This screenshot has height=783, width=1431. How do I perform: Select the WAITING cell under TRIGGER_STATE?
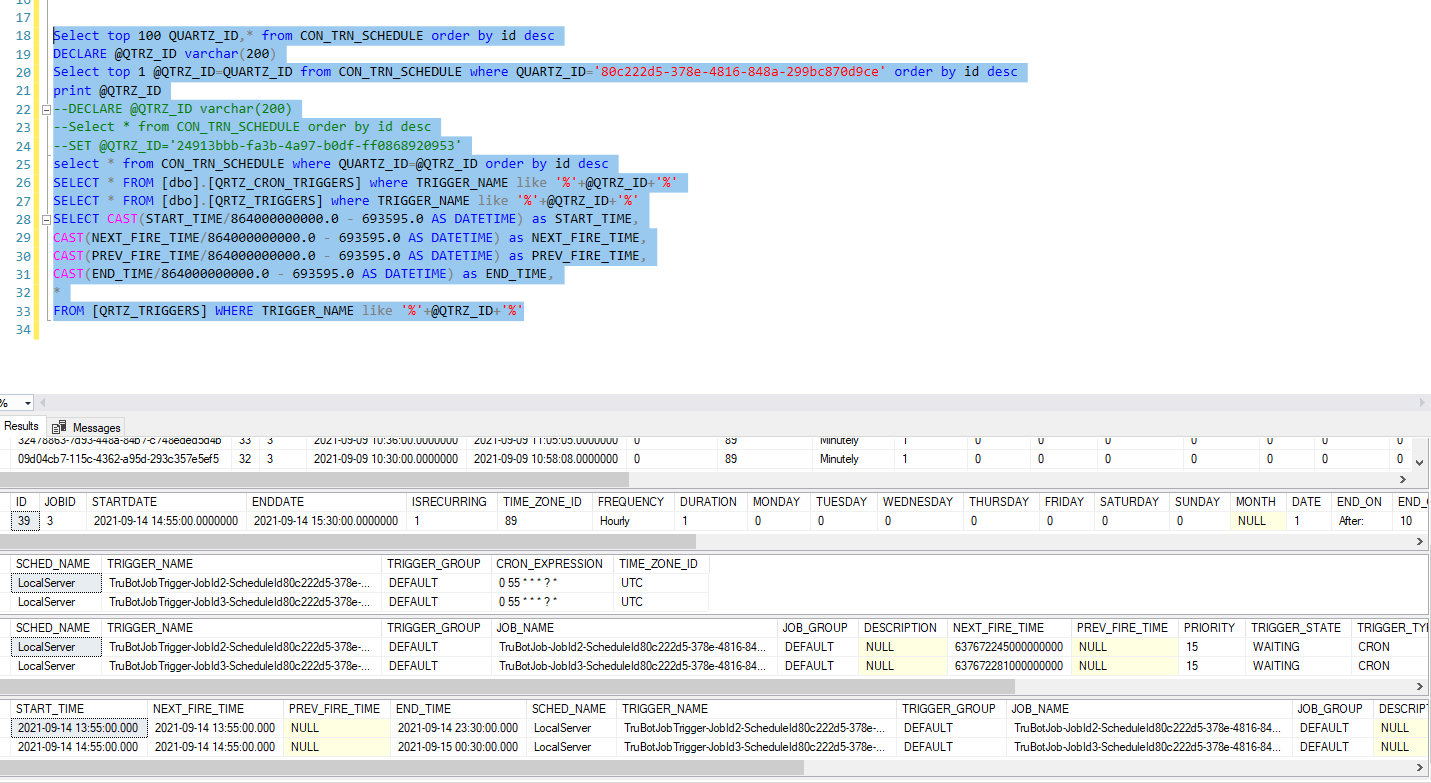click(x=1277, y=647)
